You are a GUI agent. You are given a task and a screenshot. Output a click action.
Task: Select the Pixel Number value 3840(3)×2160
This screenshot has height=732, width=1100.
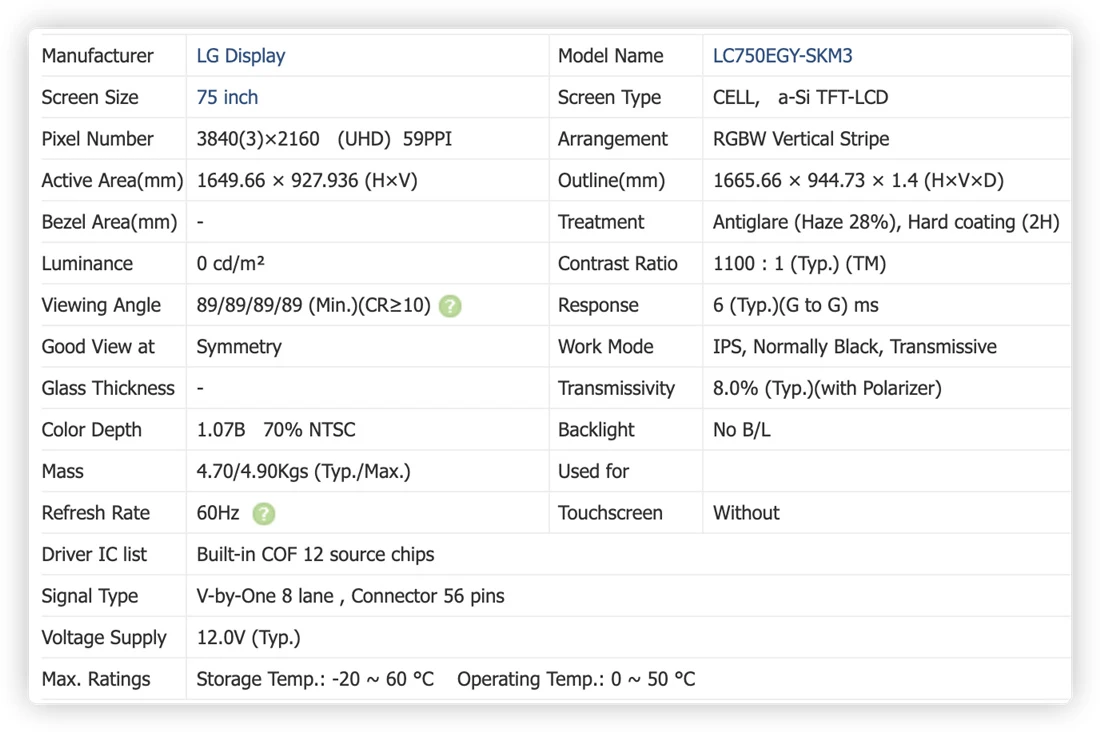tap(257, 139)
